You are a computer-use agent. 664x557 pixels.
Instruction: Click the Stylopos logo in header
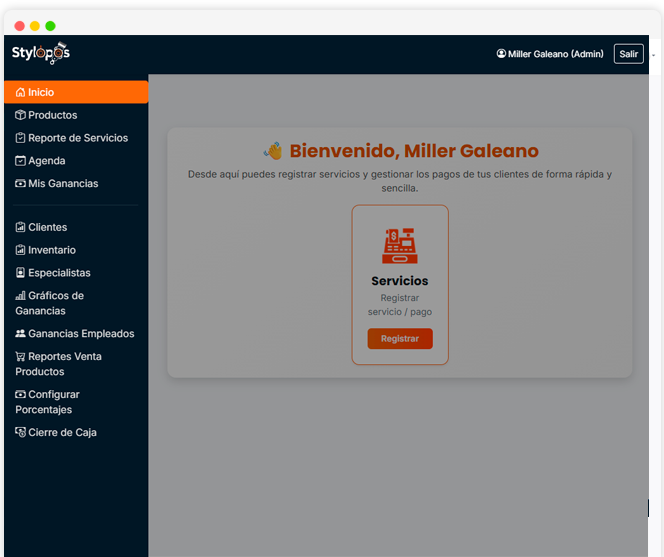(x=40, y=53)
